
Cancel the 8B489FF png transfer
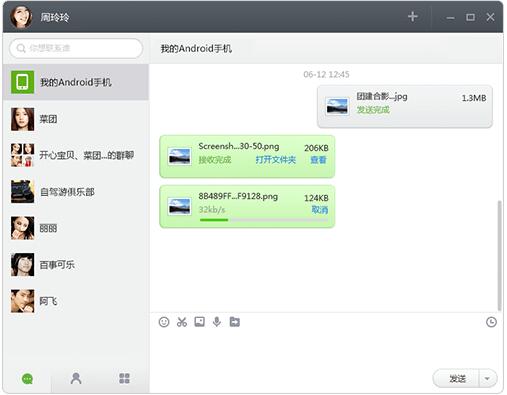(320, 210)
